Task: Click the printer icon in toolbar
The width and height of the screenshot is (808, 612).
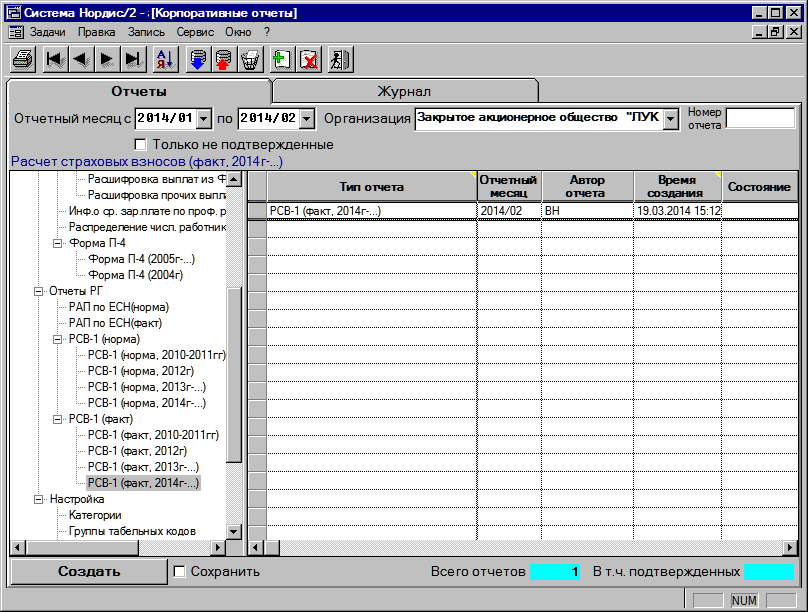Action: pos(23,59)
